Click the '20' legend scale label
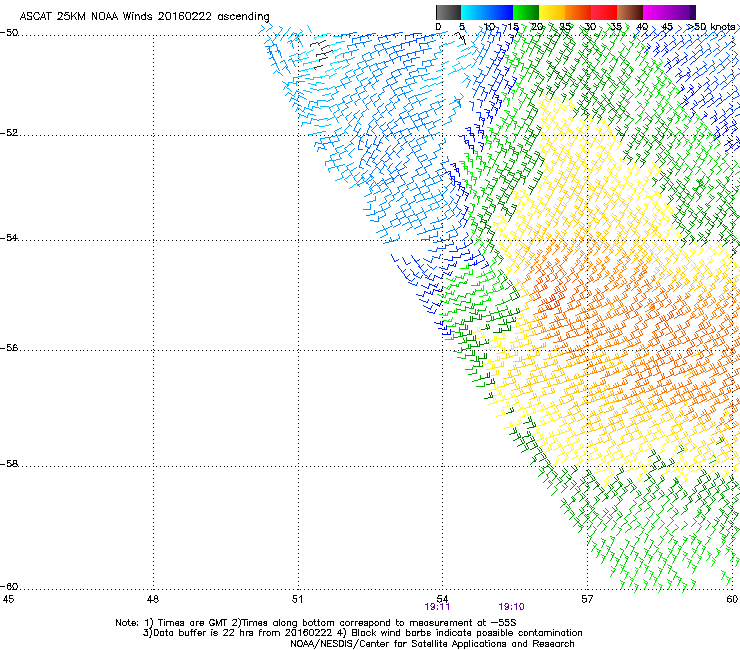 pos(538,27)
